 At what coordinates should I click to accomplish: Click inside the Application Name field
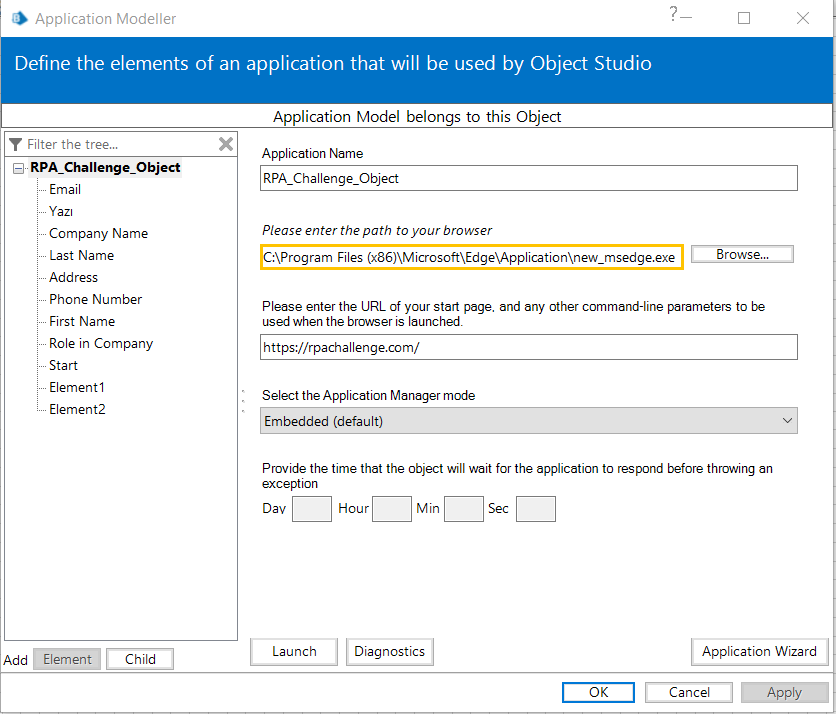pos(529,178)
